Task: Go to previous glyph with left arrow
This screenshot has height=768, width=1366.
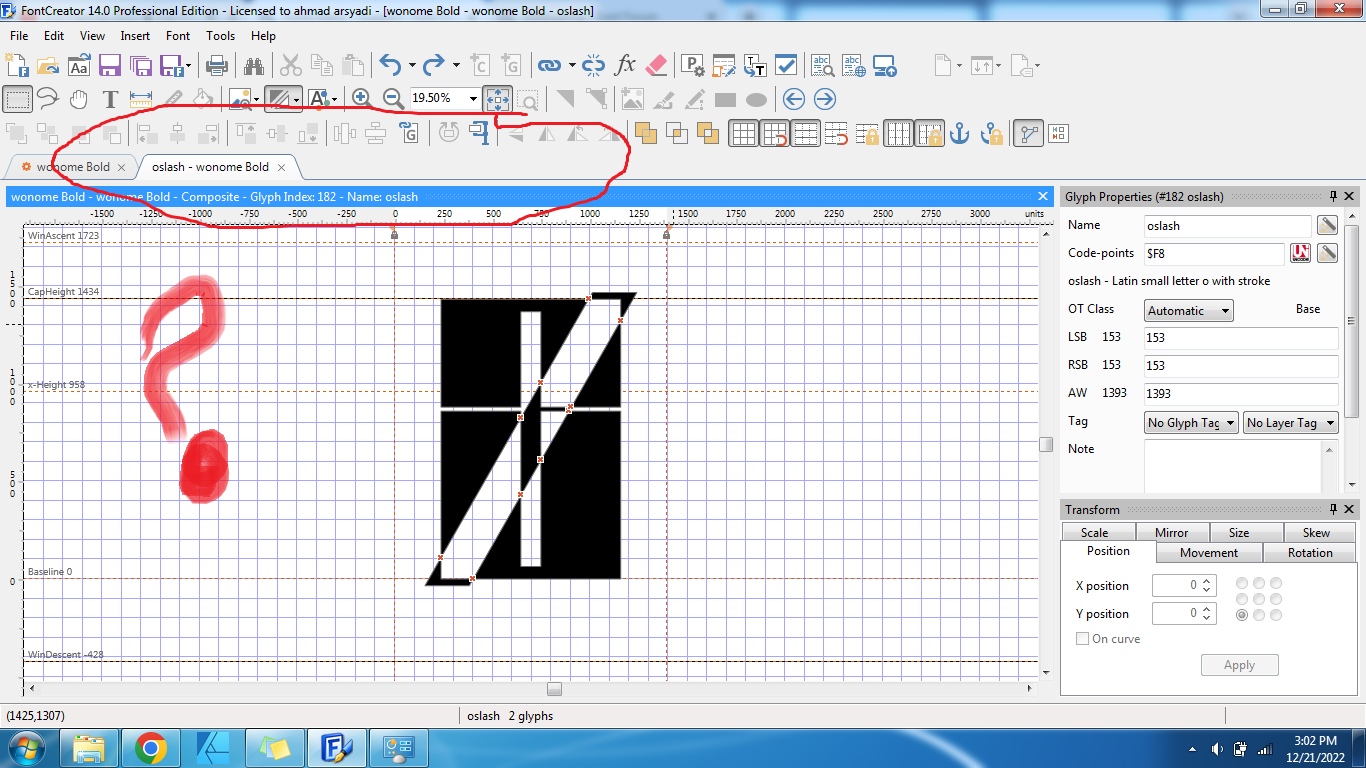Action: point(794,99)
